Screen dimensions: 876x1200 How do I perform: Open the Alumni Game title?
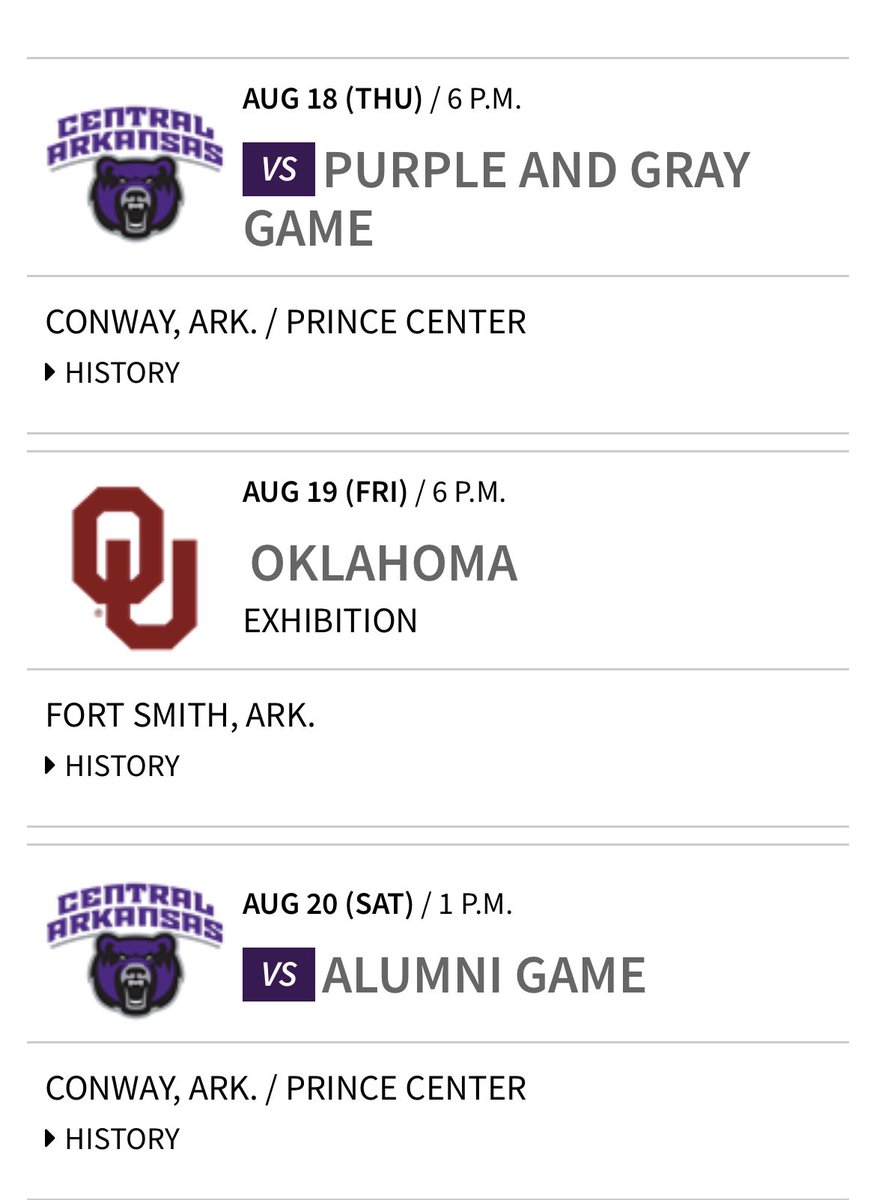(484, 976)
